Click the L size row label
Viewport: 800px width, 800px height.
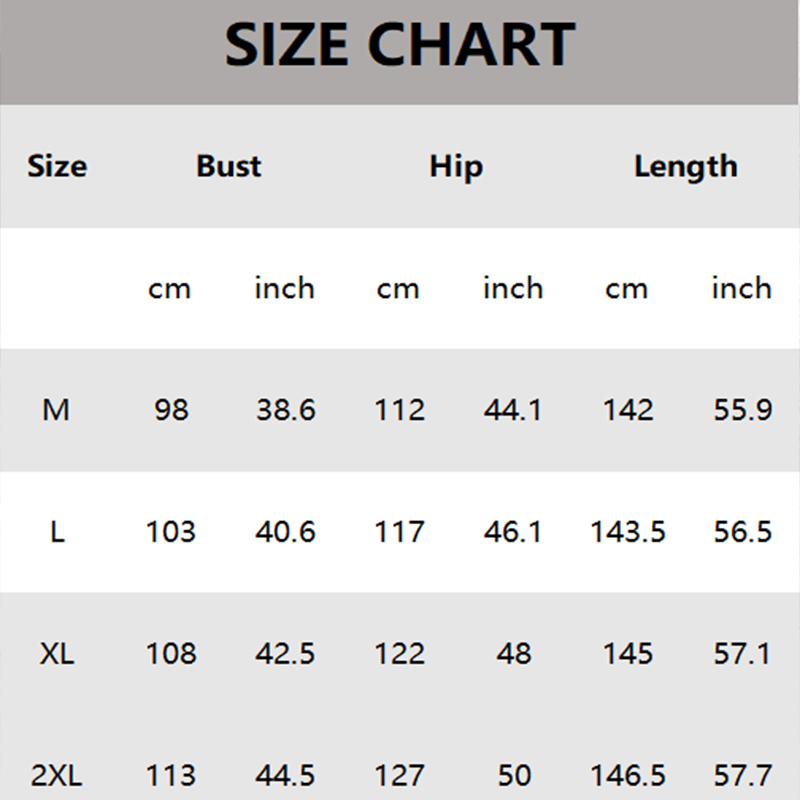click(x=57, y=531)
